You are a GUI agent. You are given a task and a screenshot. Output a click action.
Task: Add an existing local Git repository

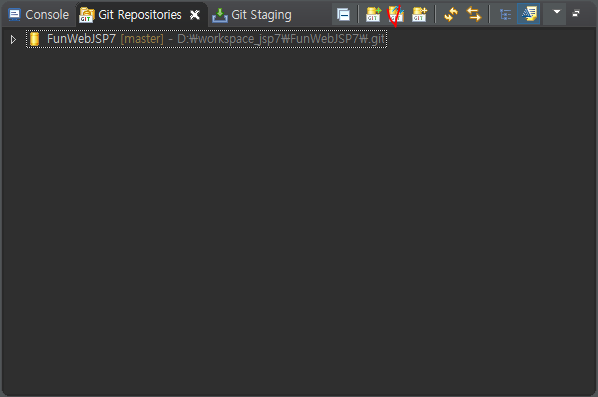coord(373,15)
